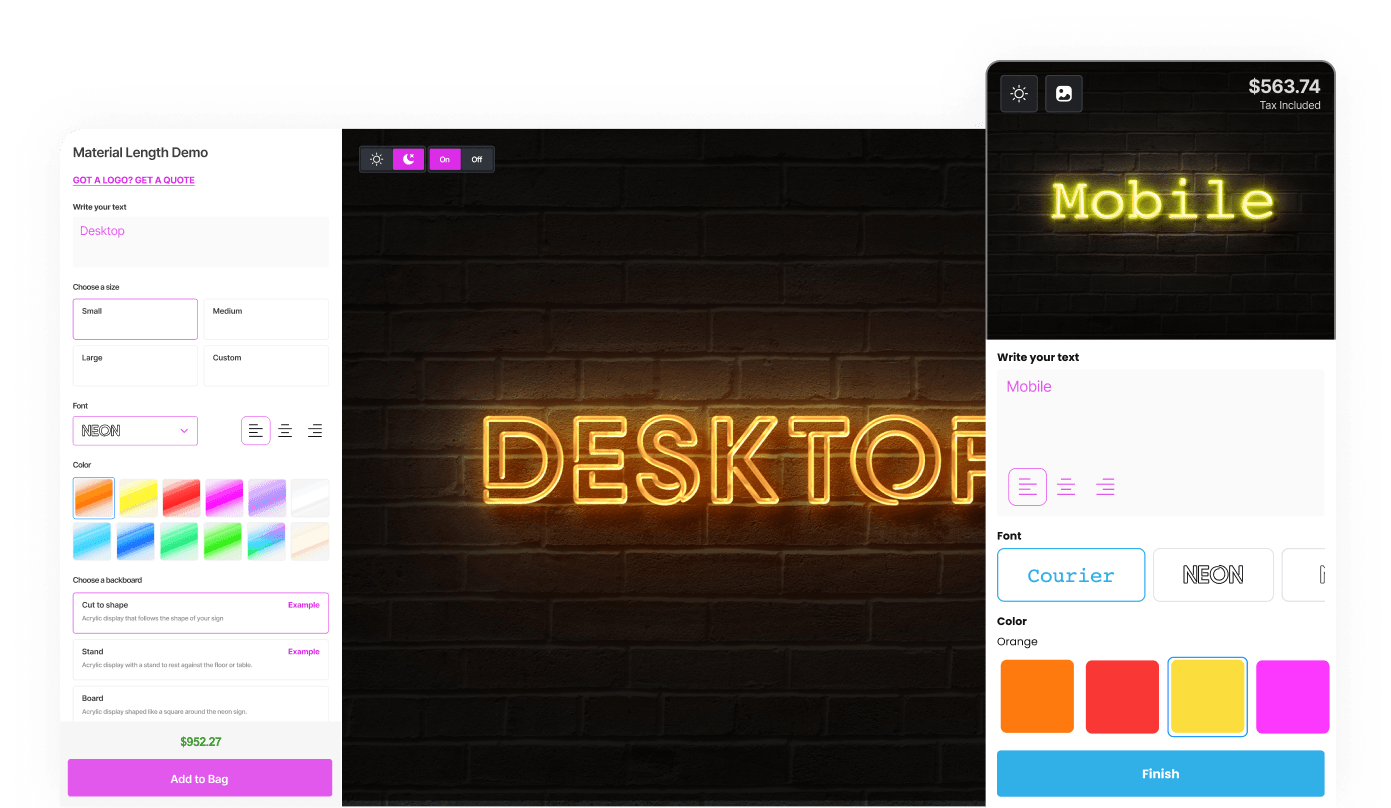Select right text alignment in Material Length Demo
Image resolution: width=1391 pixels, height=808 pixels.
coord(315,430)
